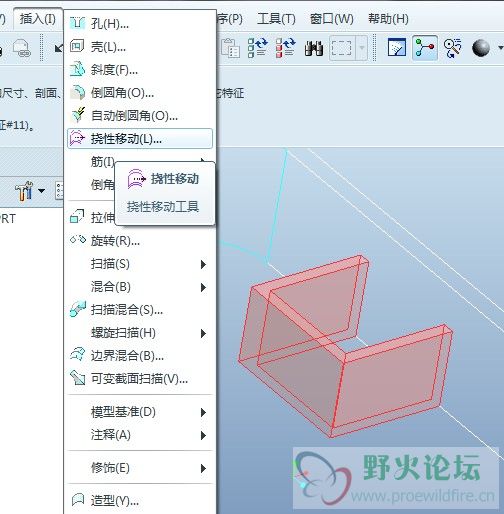504x514 pixels.
Task: Click the regenerate model toolbar icon
Action: pos(257,48)
